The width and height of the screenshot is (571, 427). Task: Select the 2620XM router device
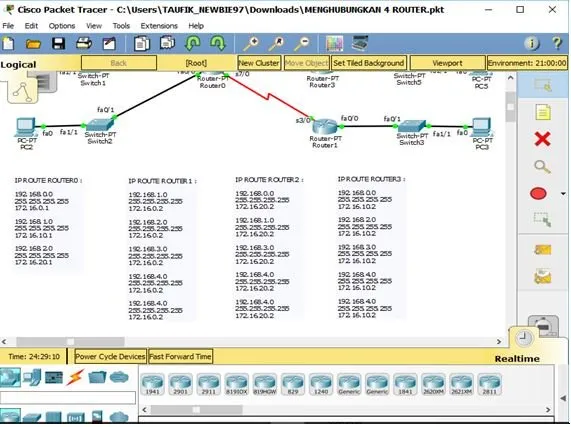point(433,384)
